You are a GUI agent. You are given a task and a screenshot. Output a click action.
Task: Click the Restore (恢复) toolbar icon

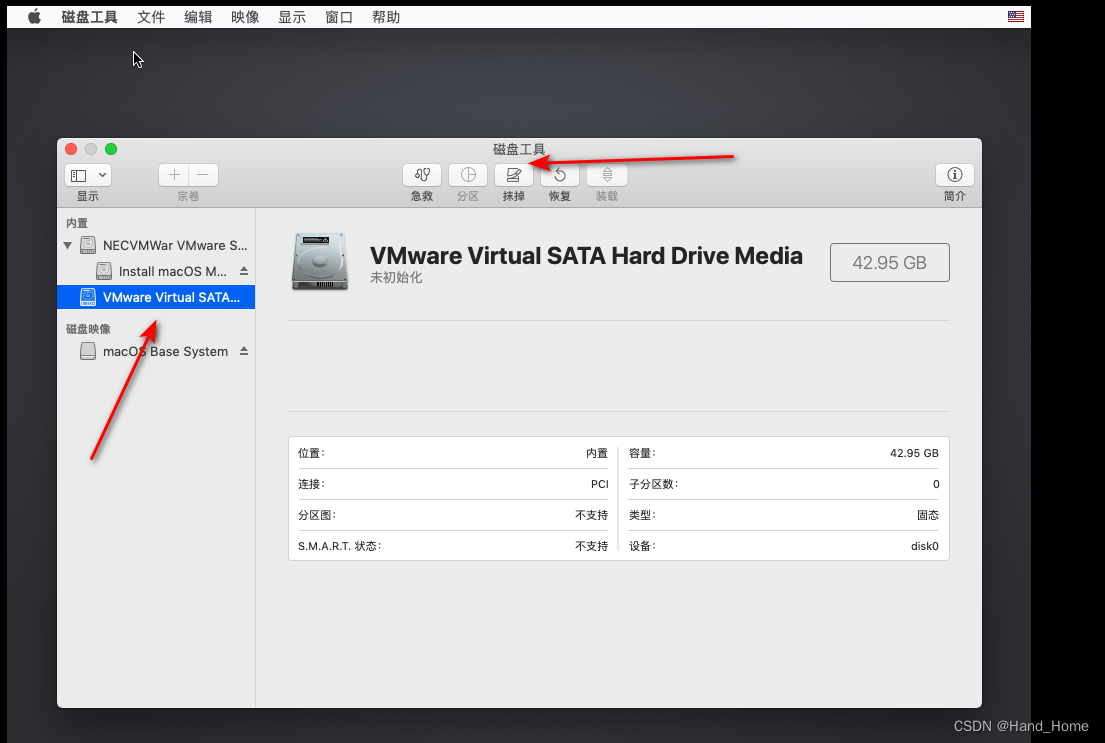[560, 175]
